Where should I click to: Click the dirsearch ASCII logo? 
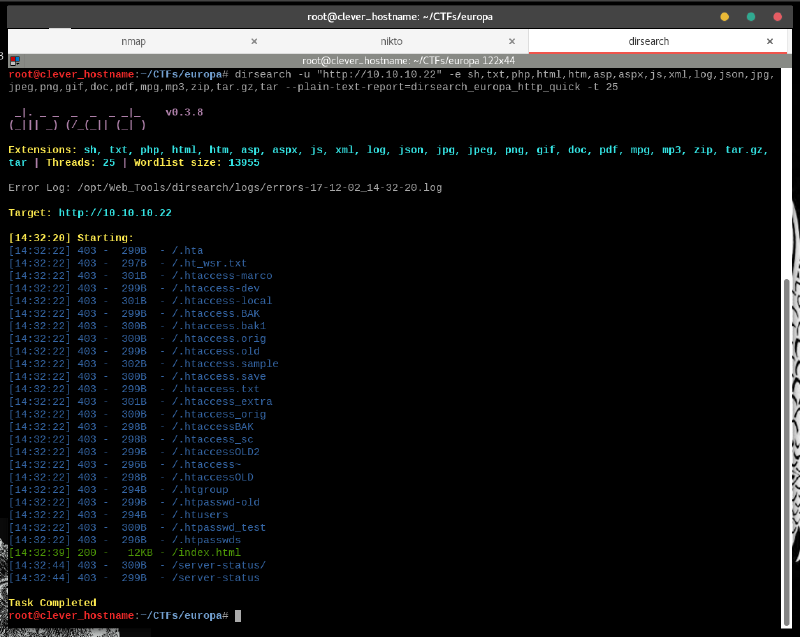point(78,119)
